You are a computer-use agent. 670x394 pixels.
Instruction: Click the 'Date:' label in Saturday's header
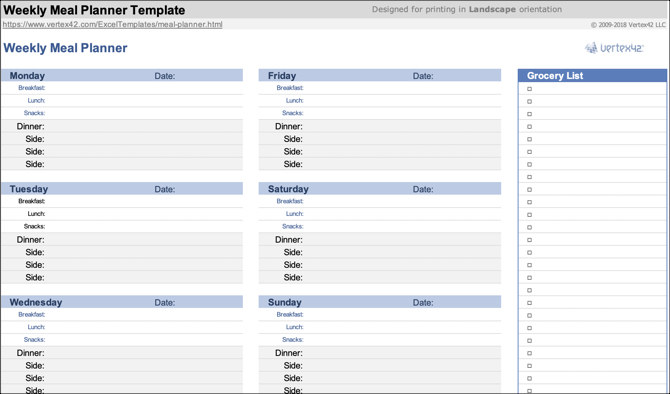(423, 189)
